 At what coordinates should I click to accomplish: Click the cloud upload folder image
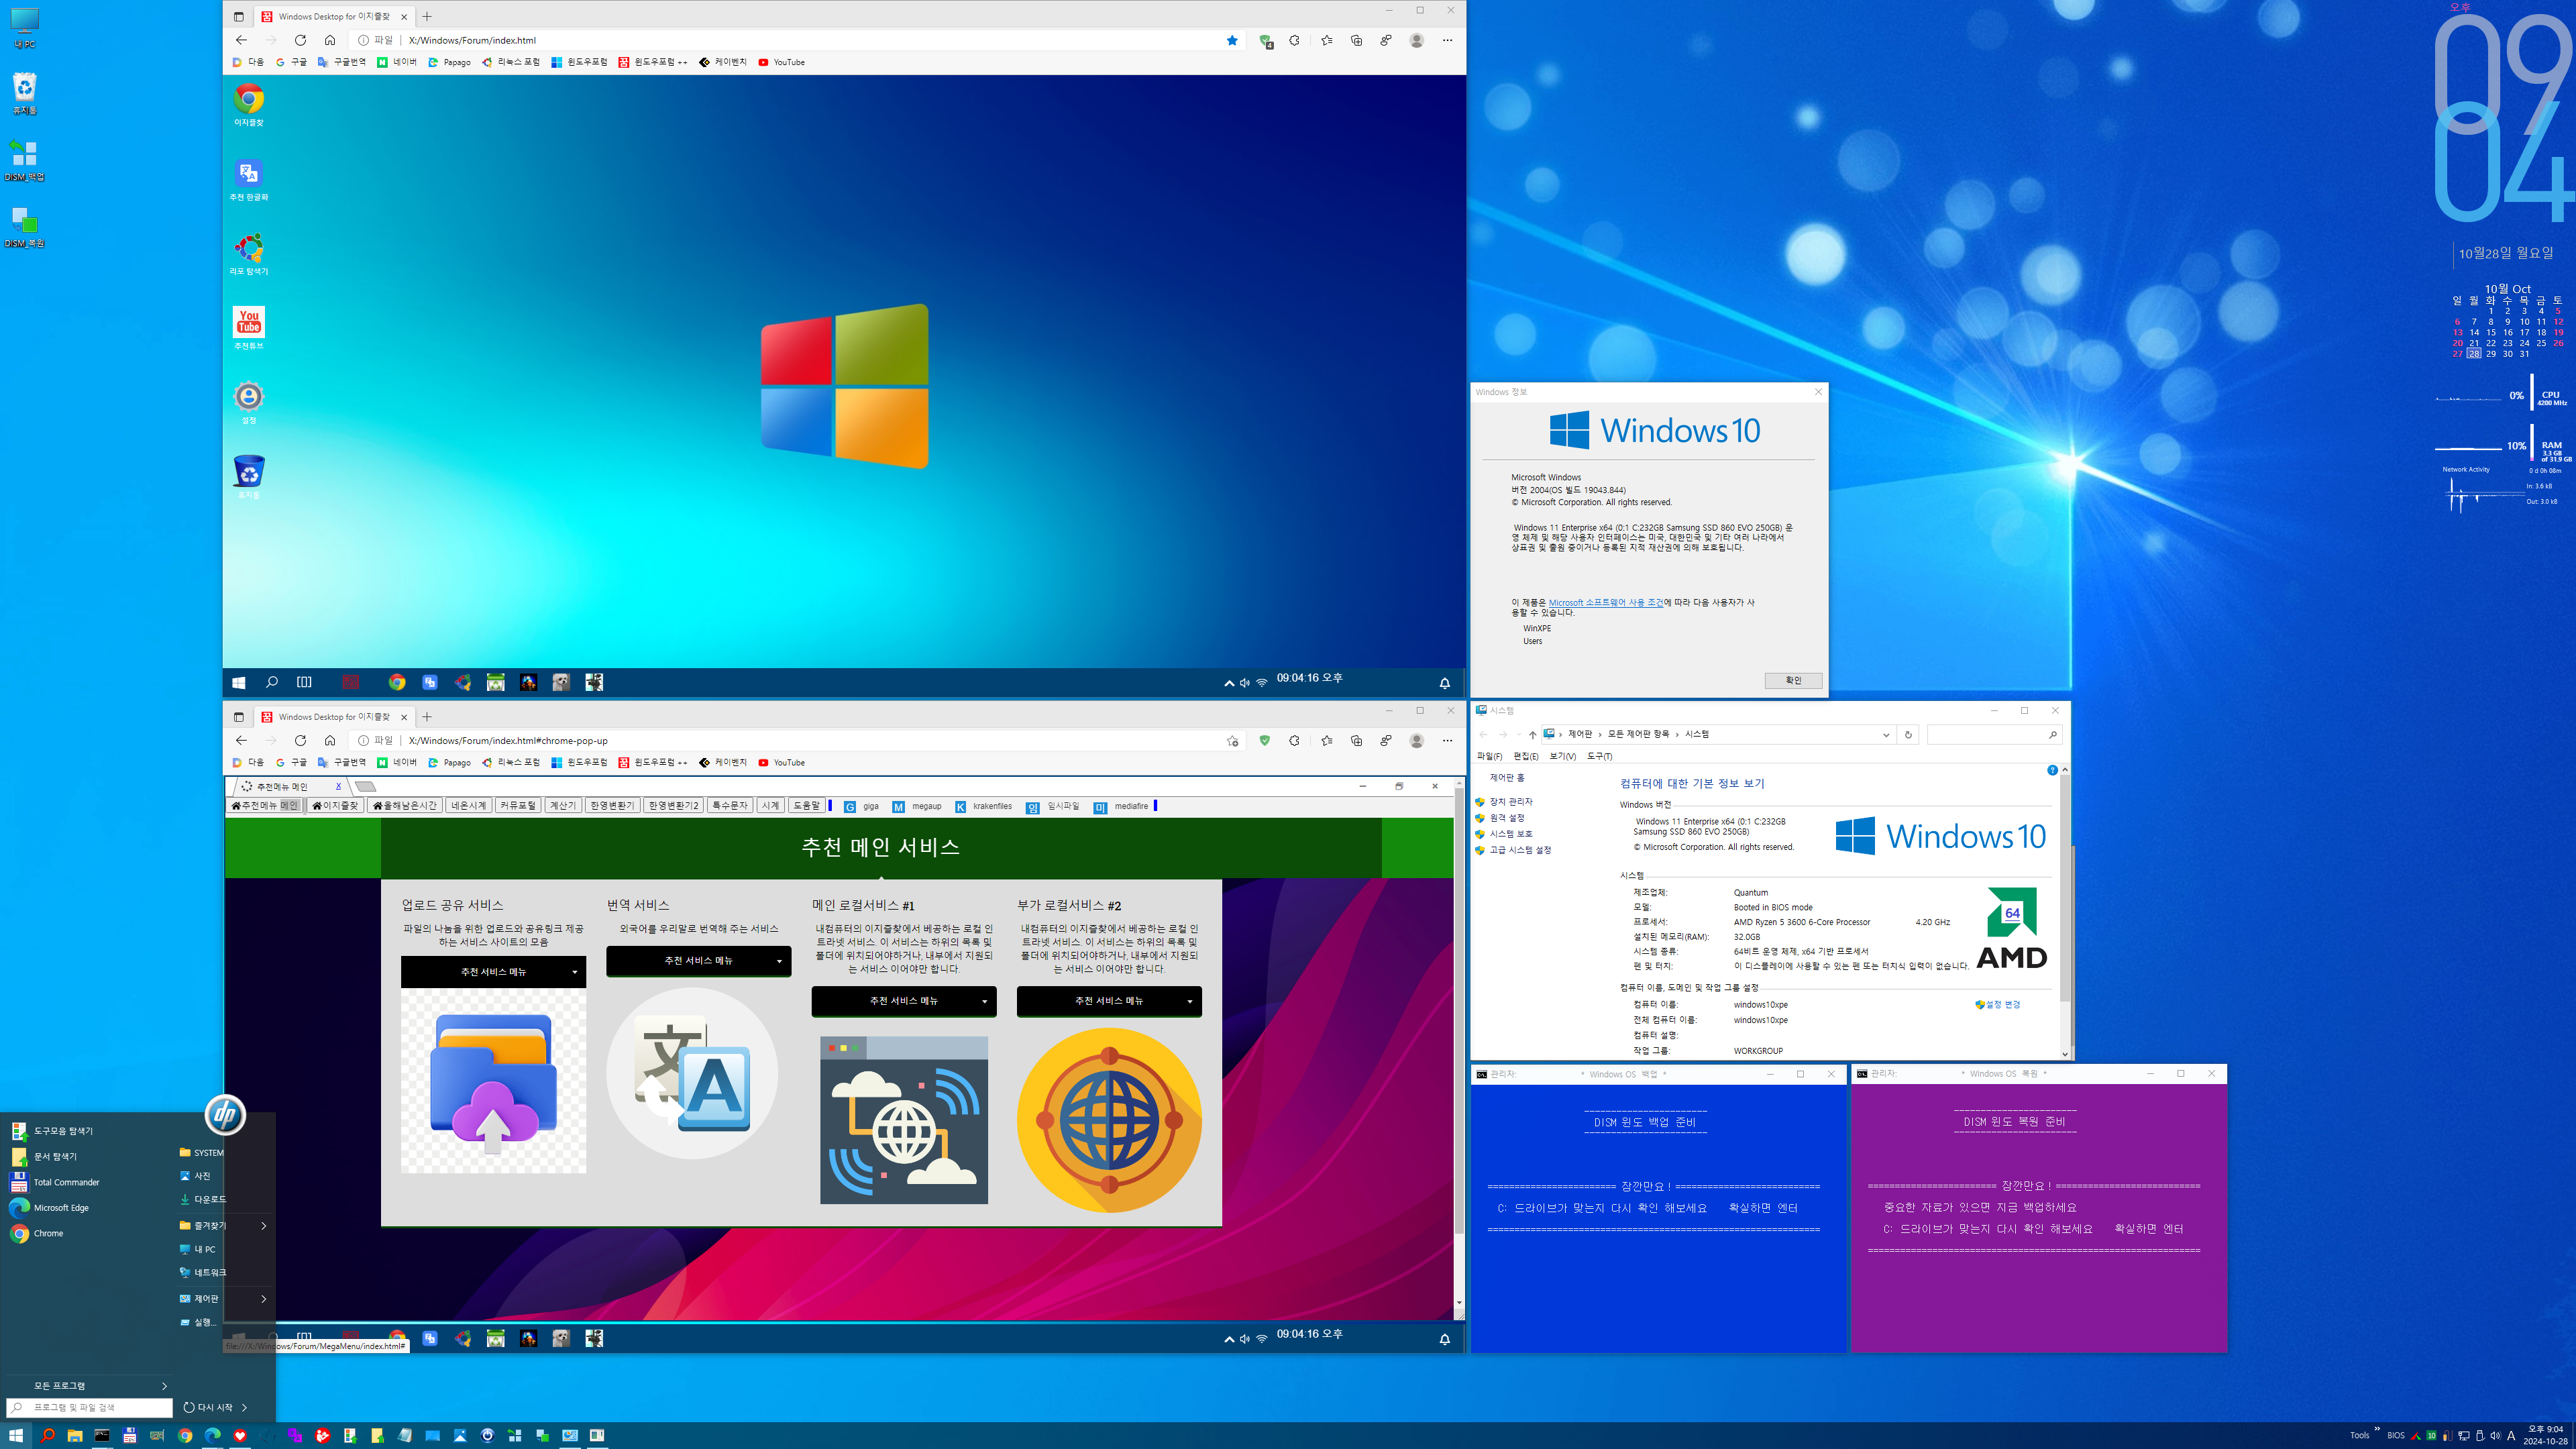point(493,1082)
